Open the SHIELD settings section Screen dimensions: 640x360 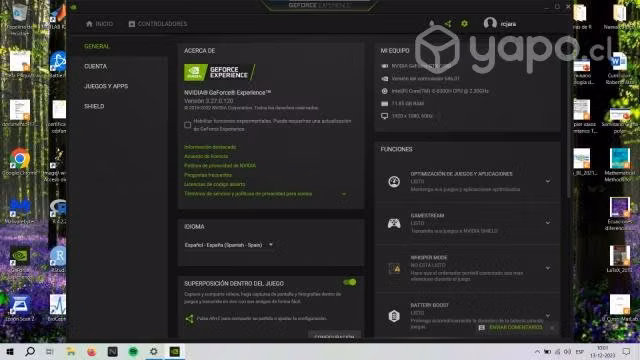94,106
